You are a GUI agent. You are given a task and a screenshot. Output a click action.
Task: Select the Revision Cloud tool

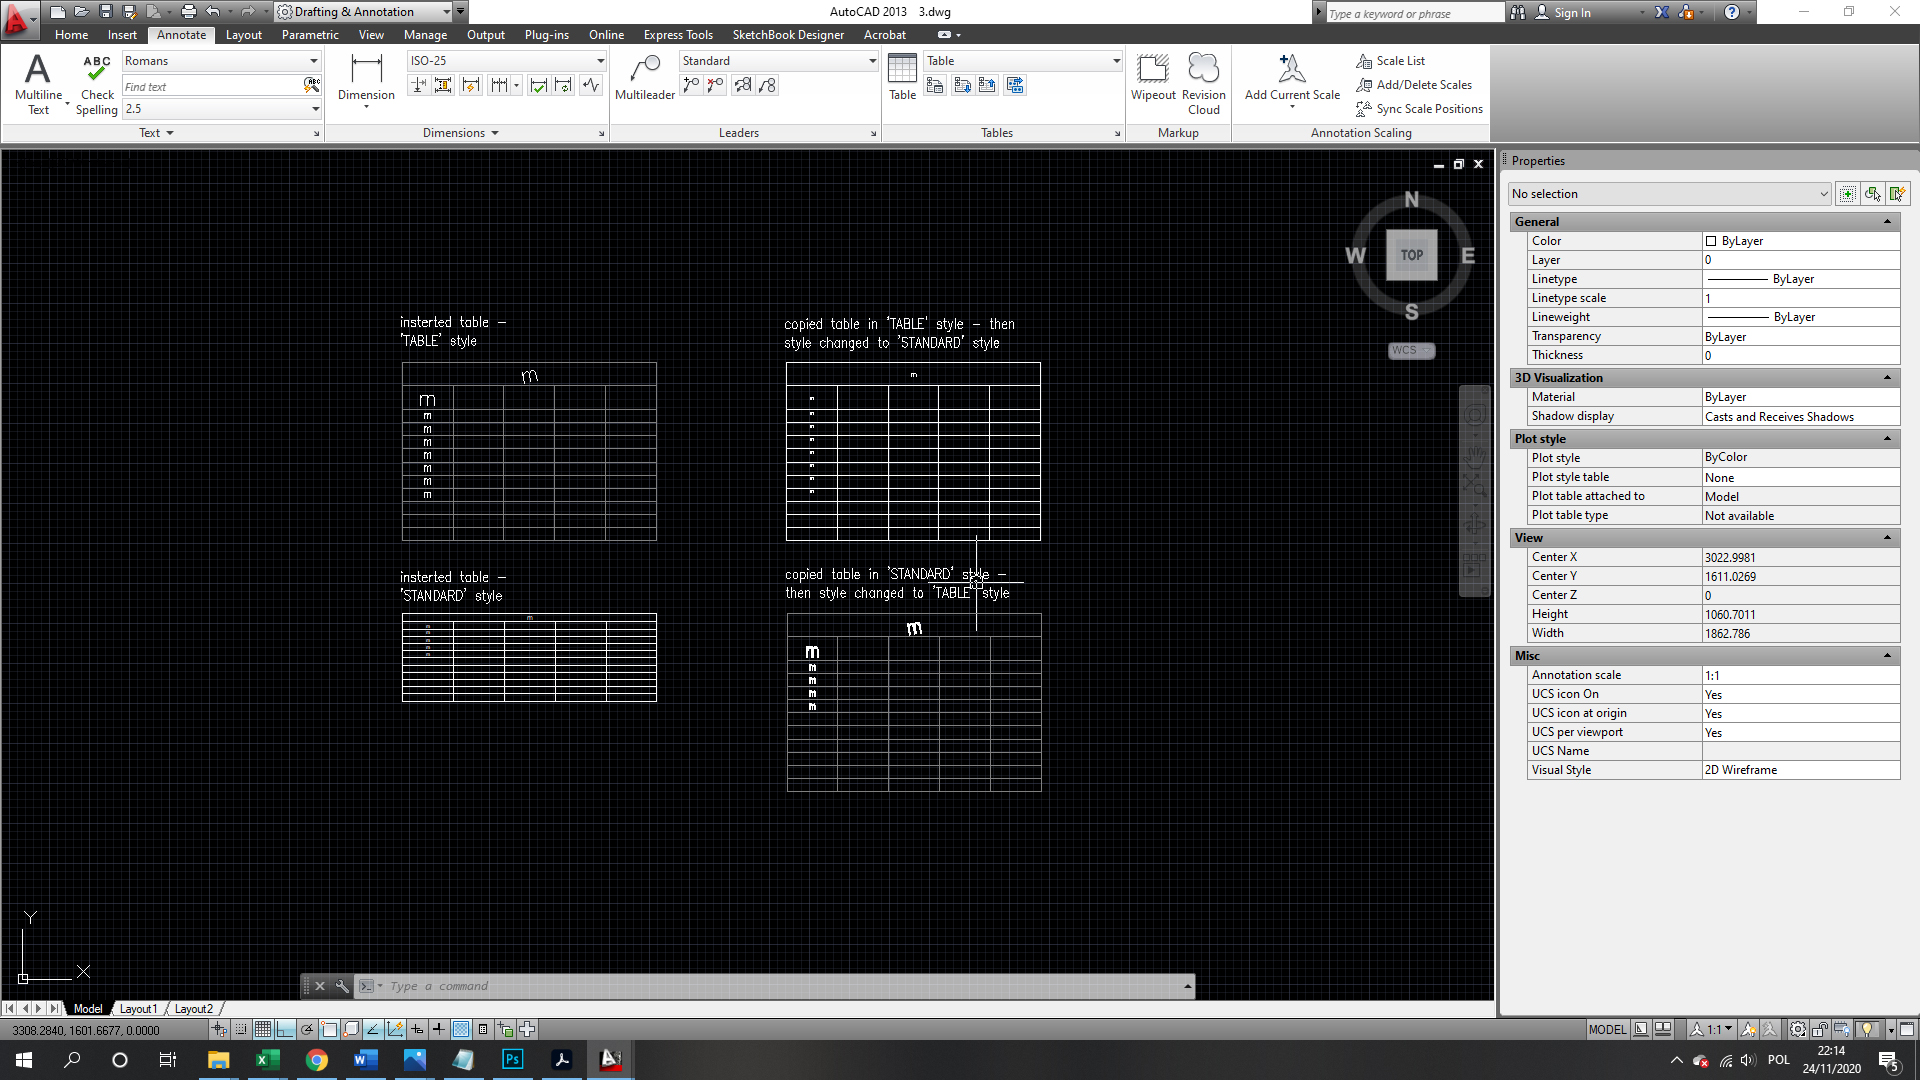coord(1203,75)
